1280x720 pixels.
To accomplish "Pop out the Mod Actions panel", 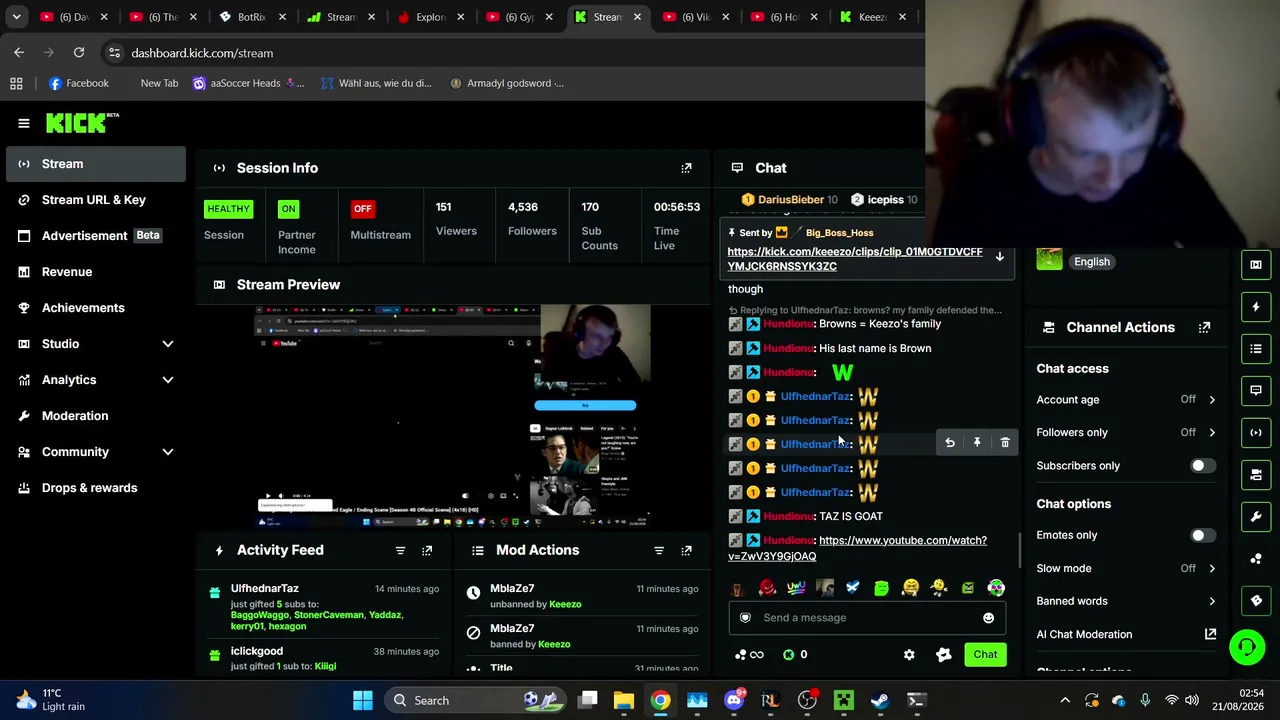I will pyautogui.click(x=686, y=550).
